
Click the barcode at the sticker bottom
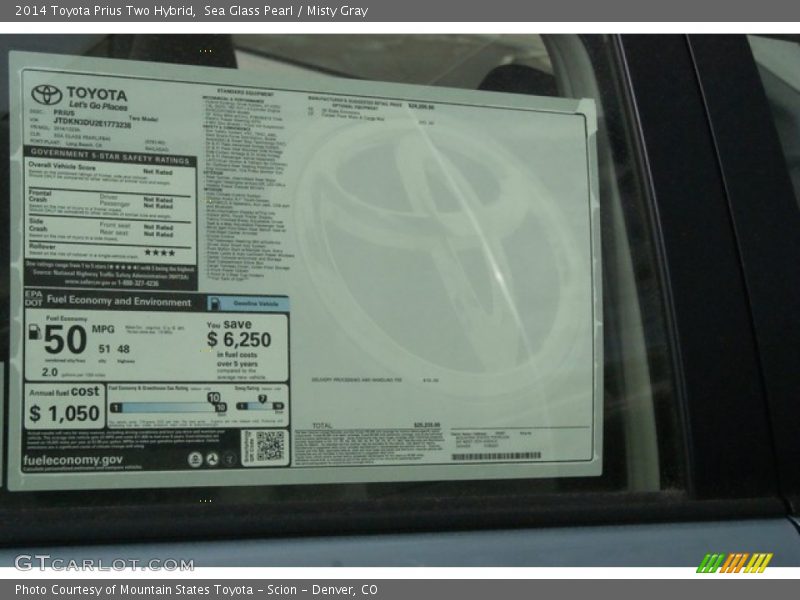coord(496,457)
